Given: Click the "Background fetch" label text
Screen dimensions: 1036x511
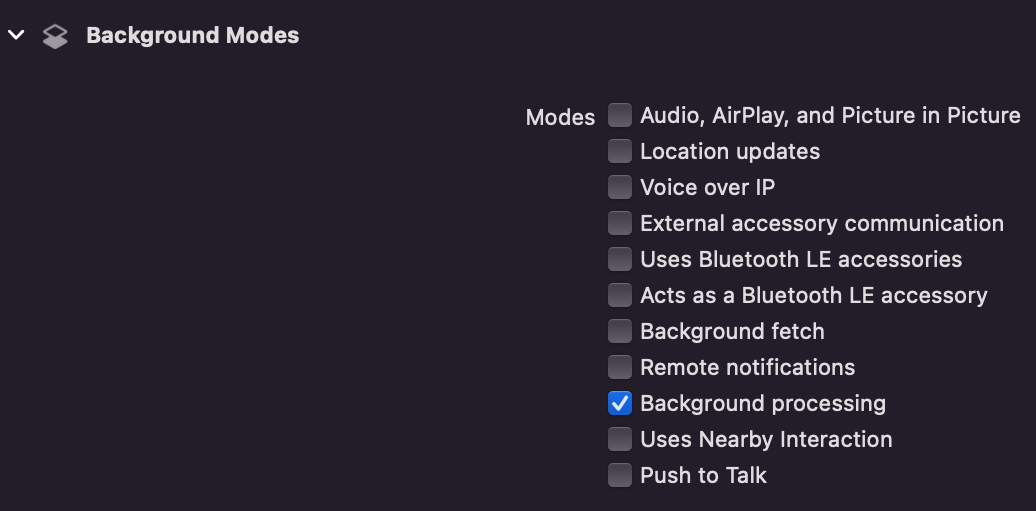Looking at the screenshot, I should [x=732, y=331].
